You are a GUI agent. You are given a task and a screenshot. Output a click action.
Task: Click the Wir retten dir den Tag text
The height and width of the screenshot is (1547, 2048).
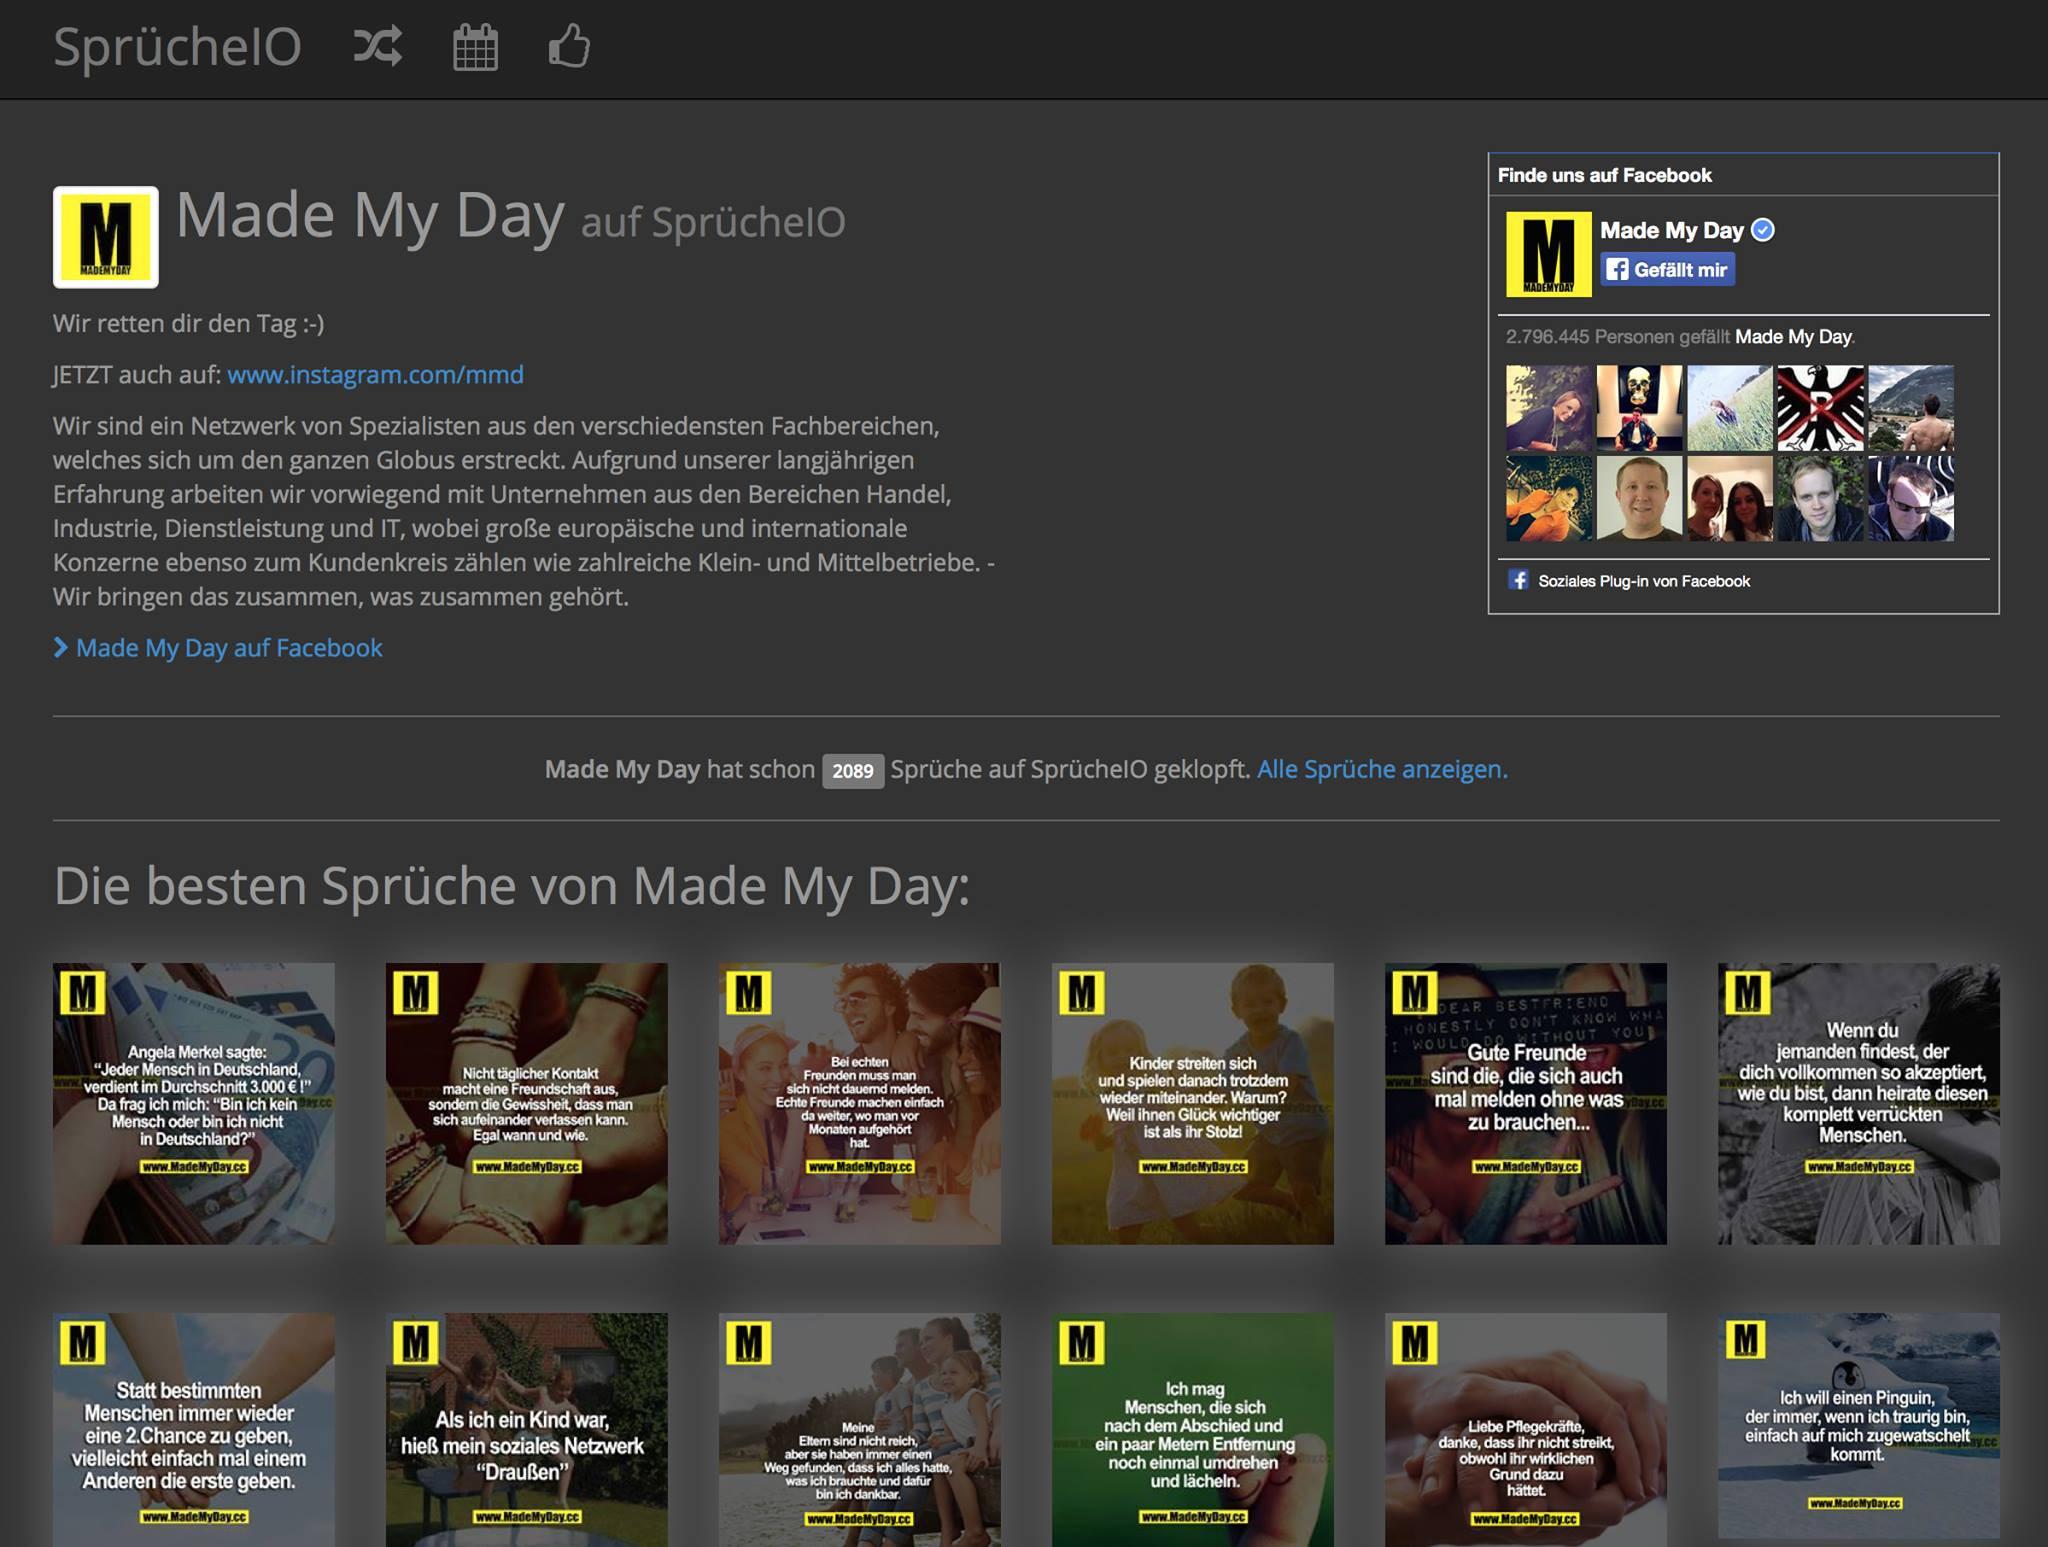click(x=188, y=323)
